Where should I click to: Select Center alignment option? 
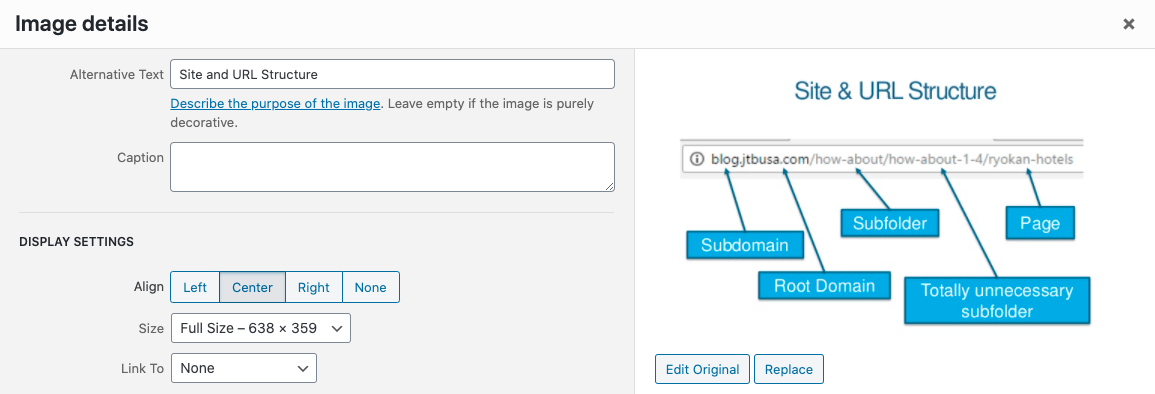[x=253, y=287]
